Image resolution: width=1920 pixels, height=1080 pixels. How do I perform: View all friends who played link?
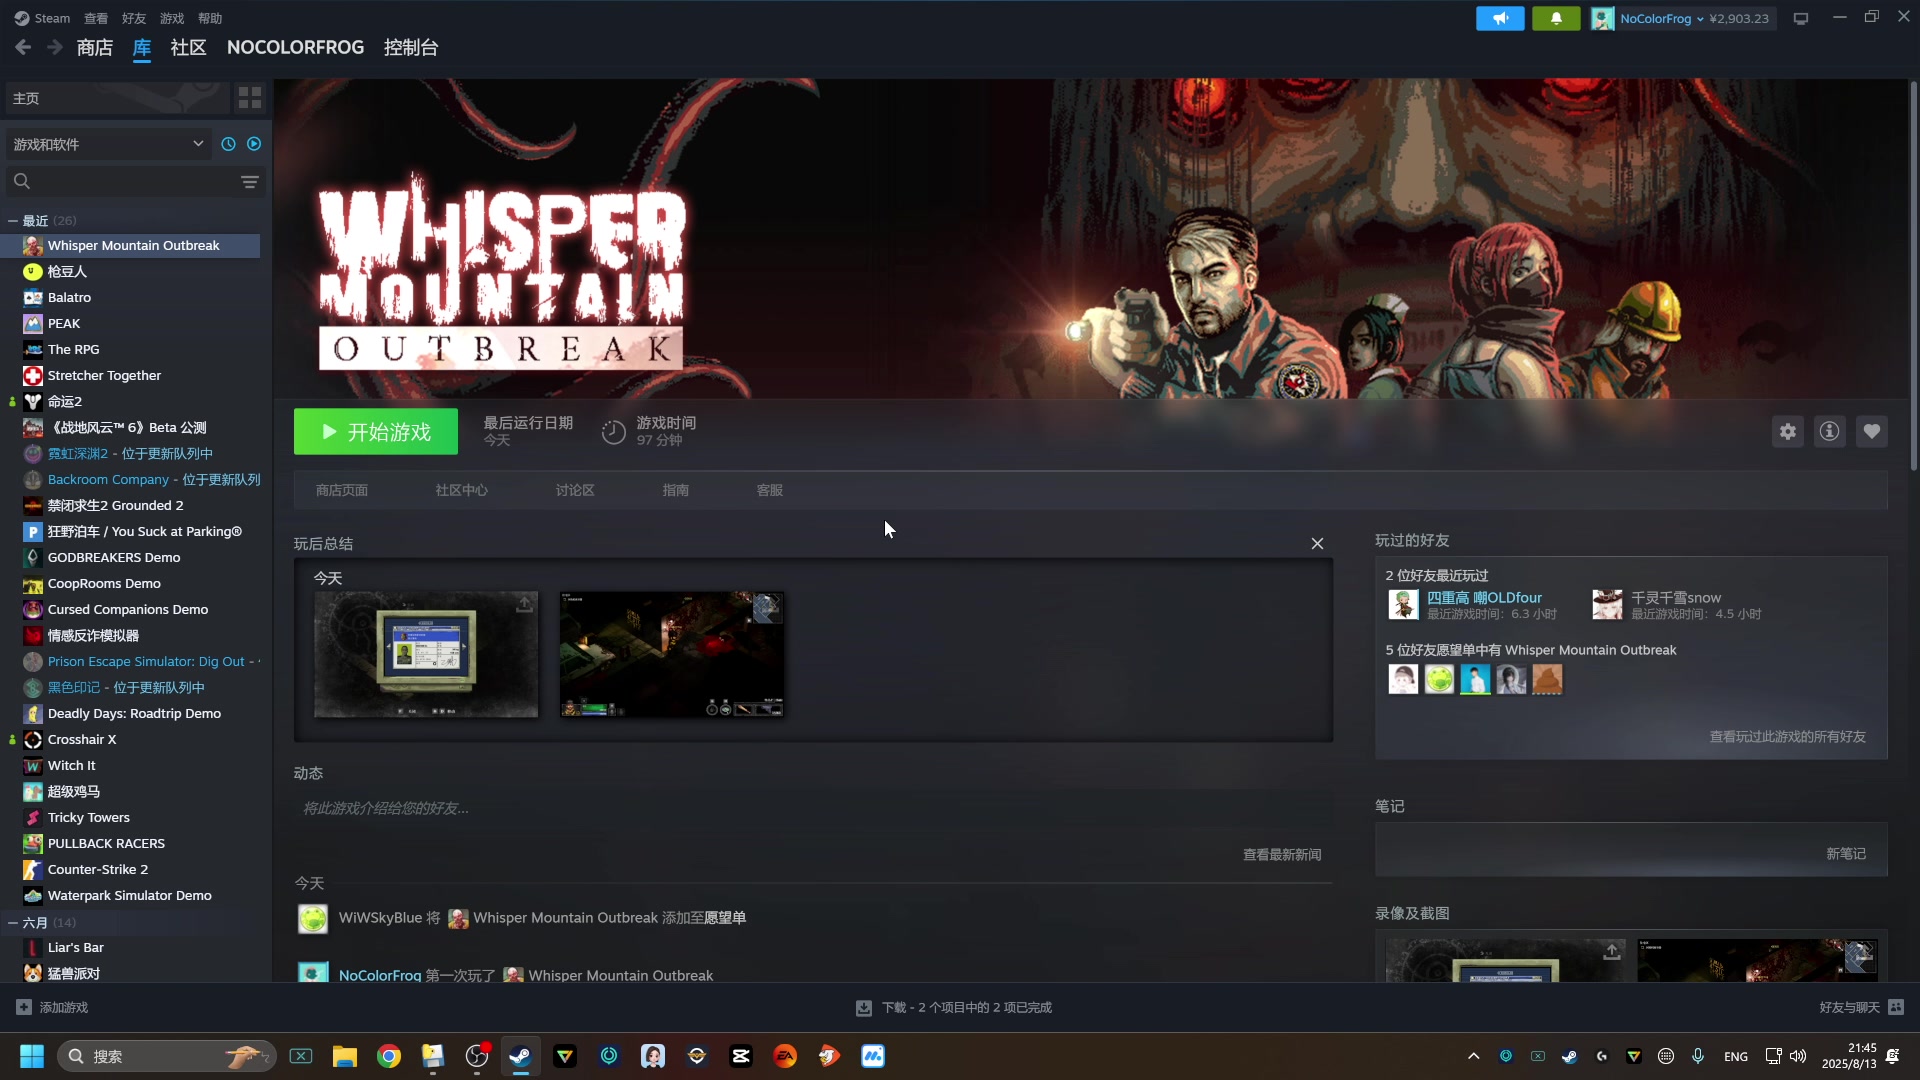(1788, 737)
